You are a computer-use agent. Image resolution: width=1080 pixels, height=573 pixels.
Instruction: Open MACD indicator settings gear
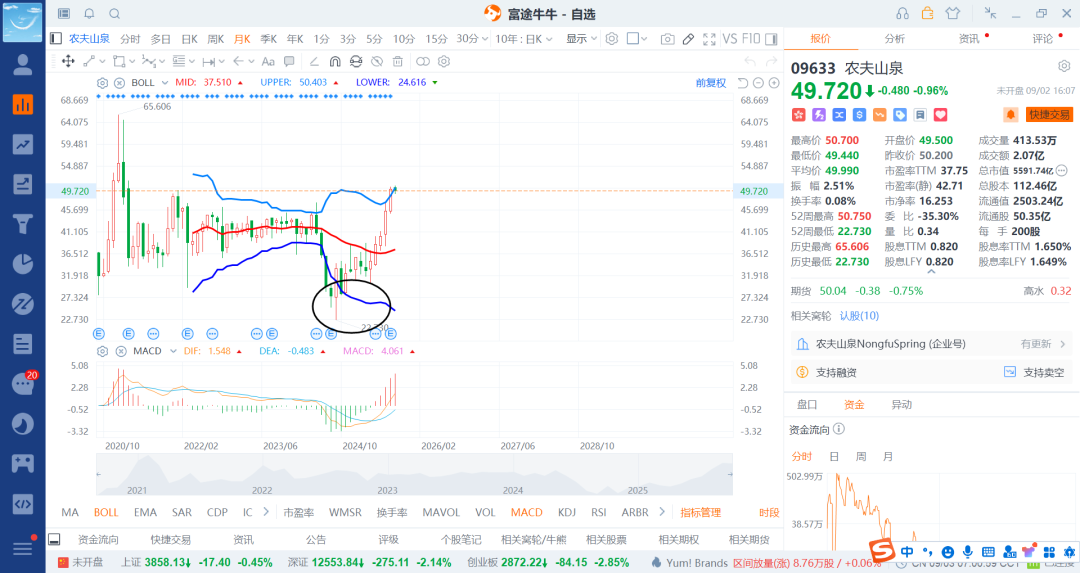tap(103, 351)
